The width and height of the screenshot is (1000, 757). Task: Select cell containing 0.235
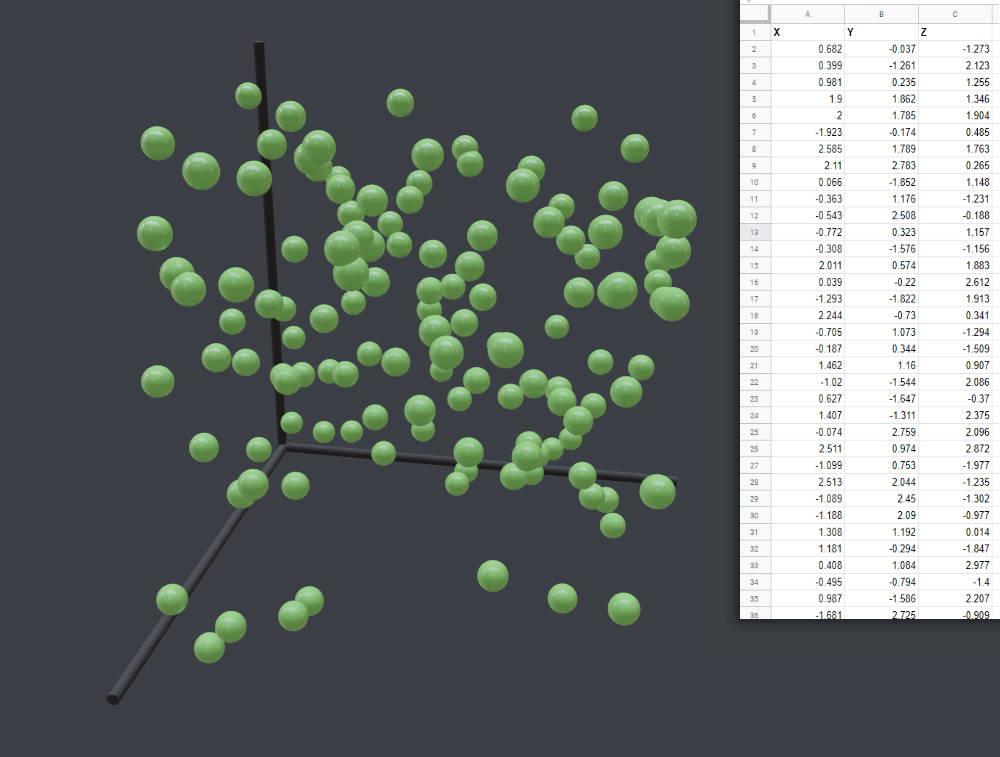[x=881, y=82]
